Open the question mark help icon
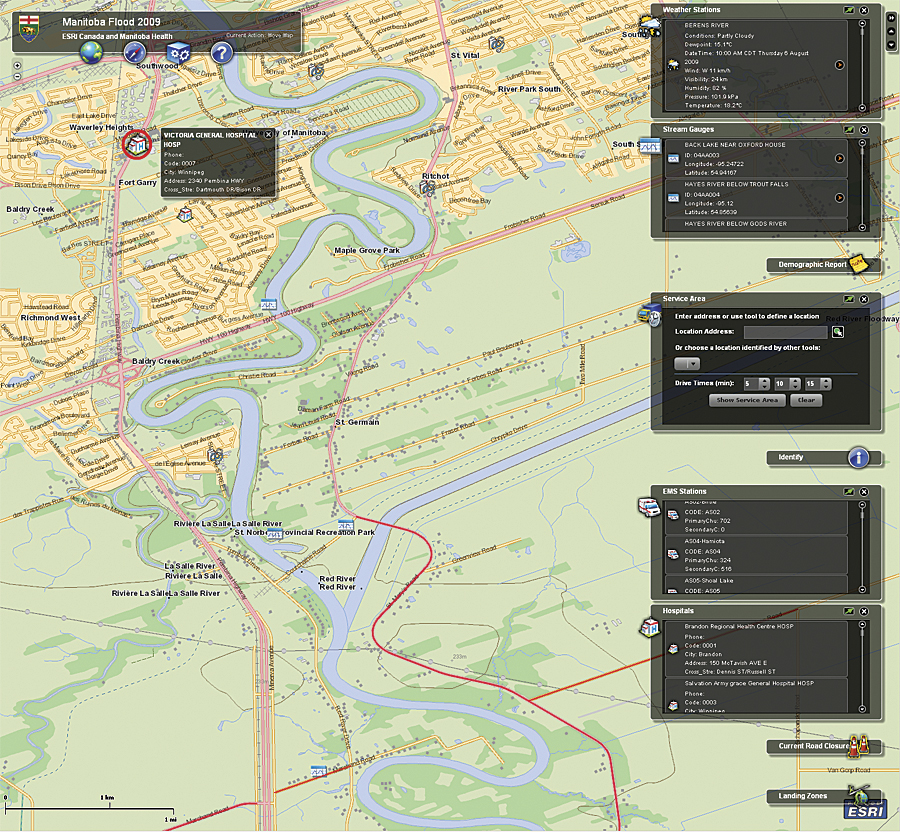Image resolution: width=900 pixels, height=832 pixels. click(222, 53)
